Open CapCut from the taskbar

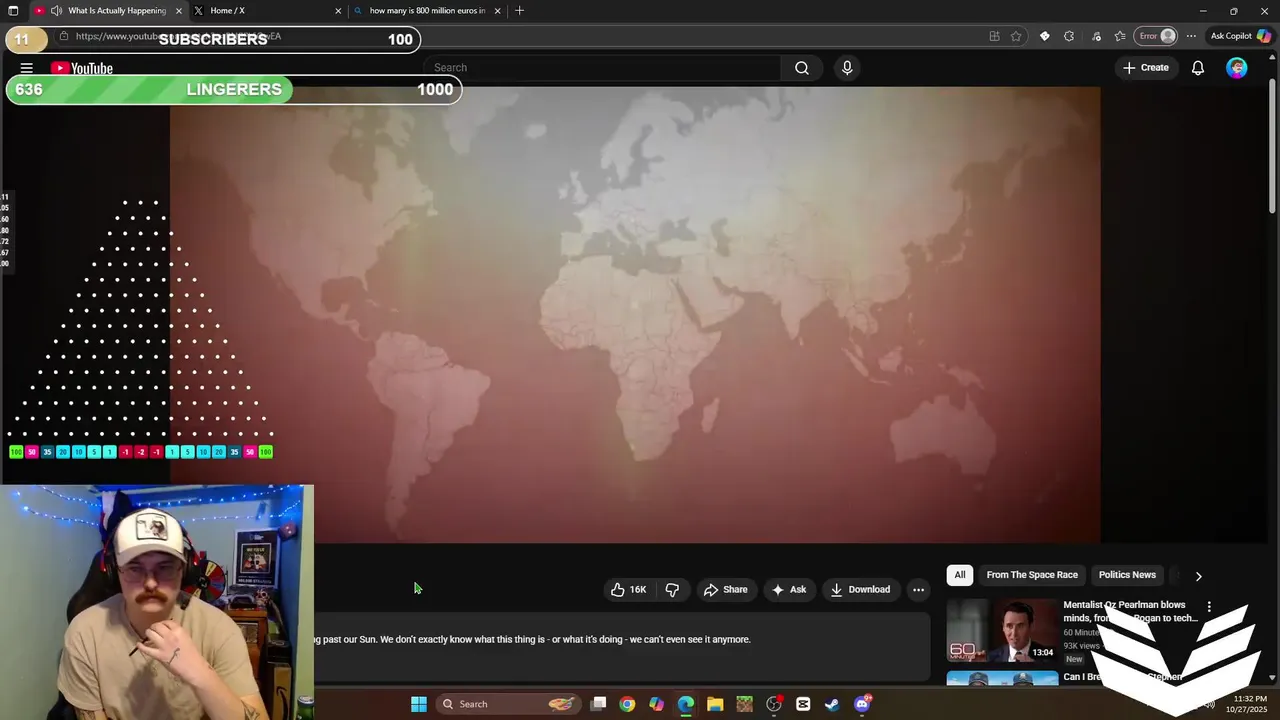[803, 704]
